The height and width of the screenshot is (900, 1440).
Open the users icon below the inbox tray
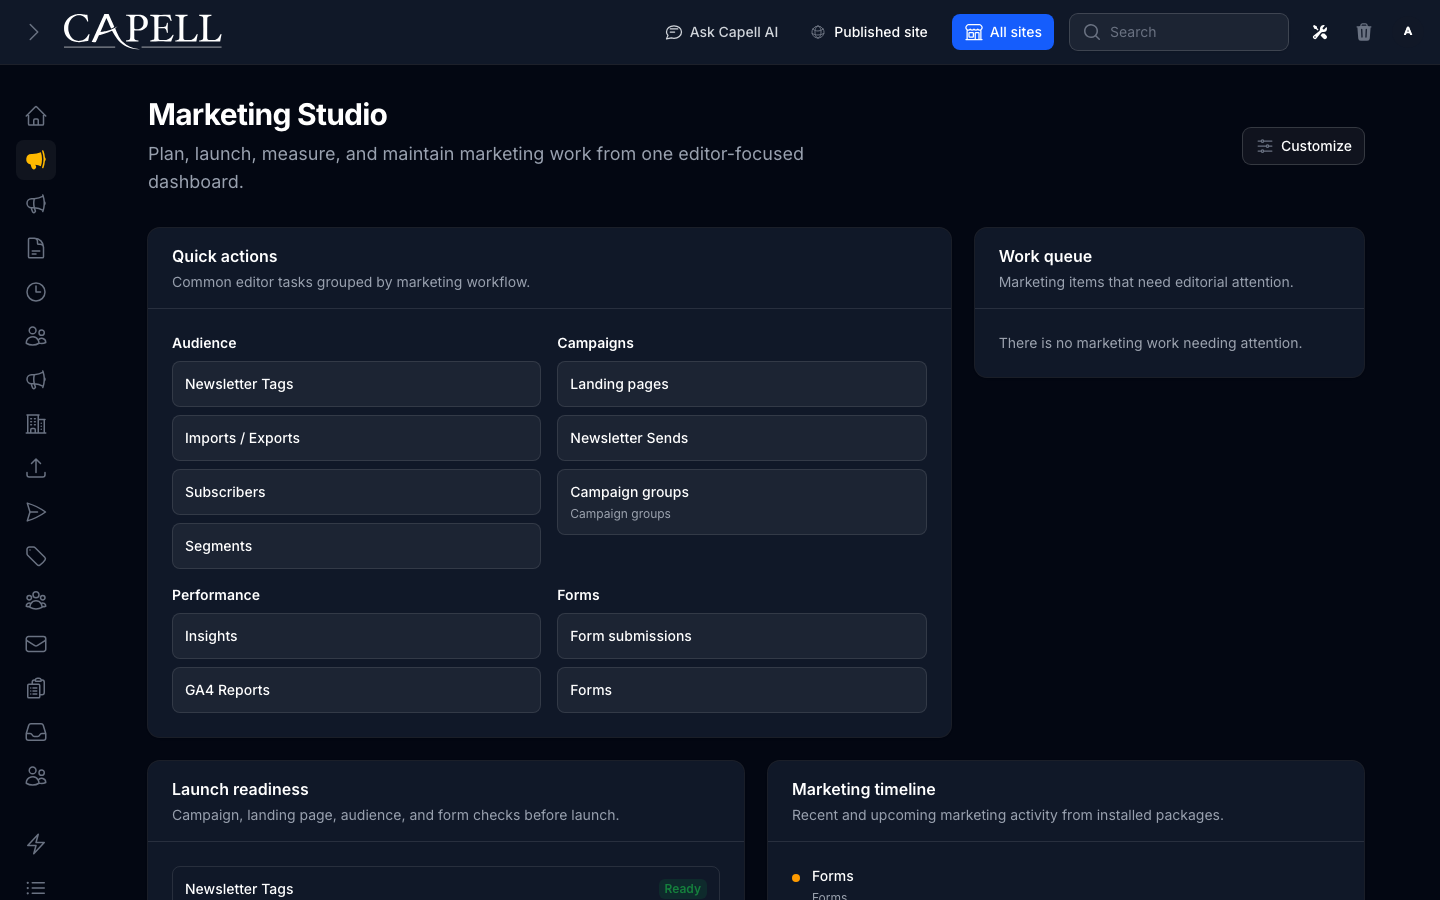point(36,776)
